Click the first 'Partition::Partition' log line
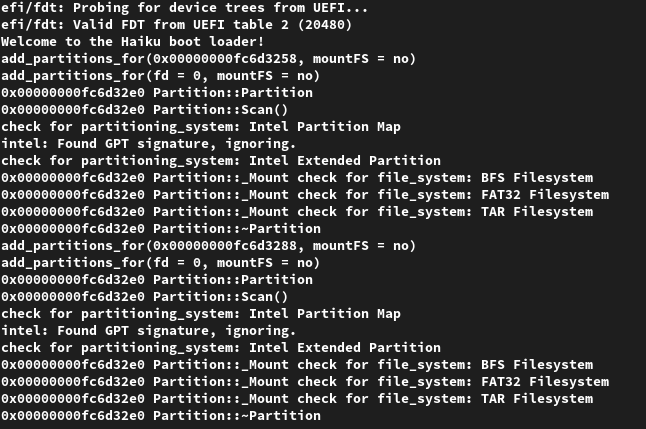 coord(157,93)
